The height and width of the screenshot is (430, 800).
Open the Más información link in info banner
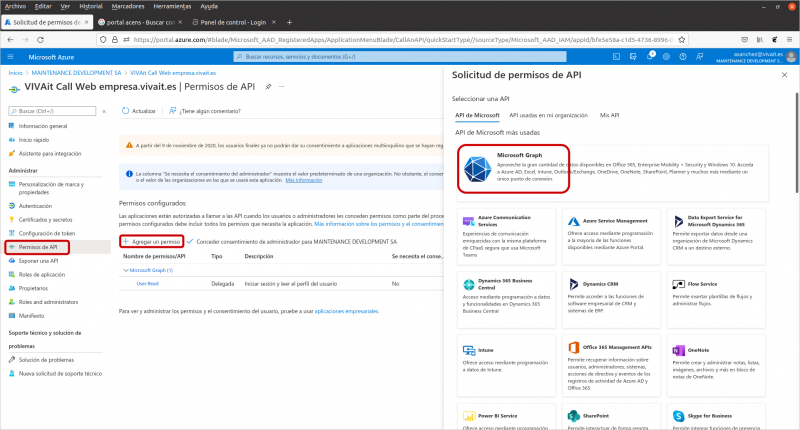point(304,180)
